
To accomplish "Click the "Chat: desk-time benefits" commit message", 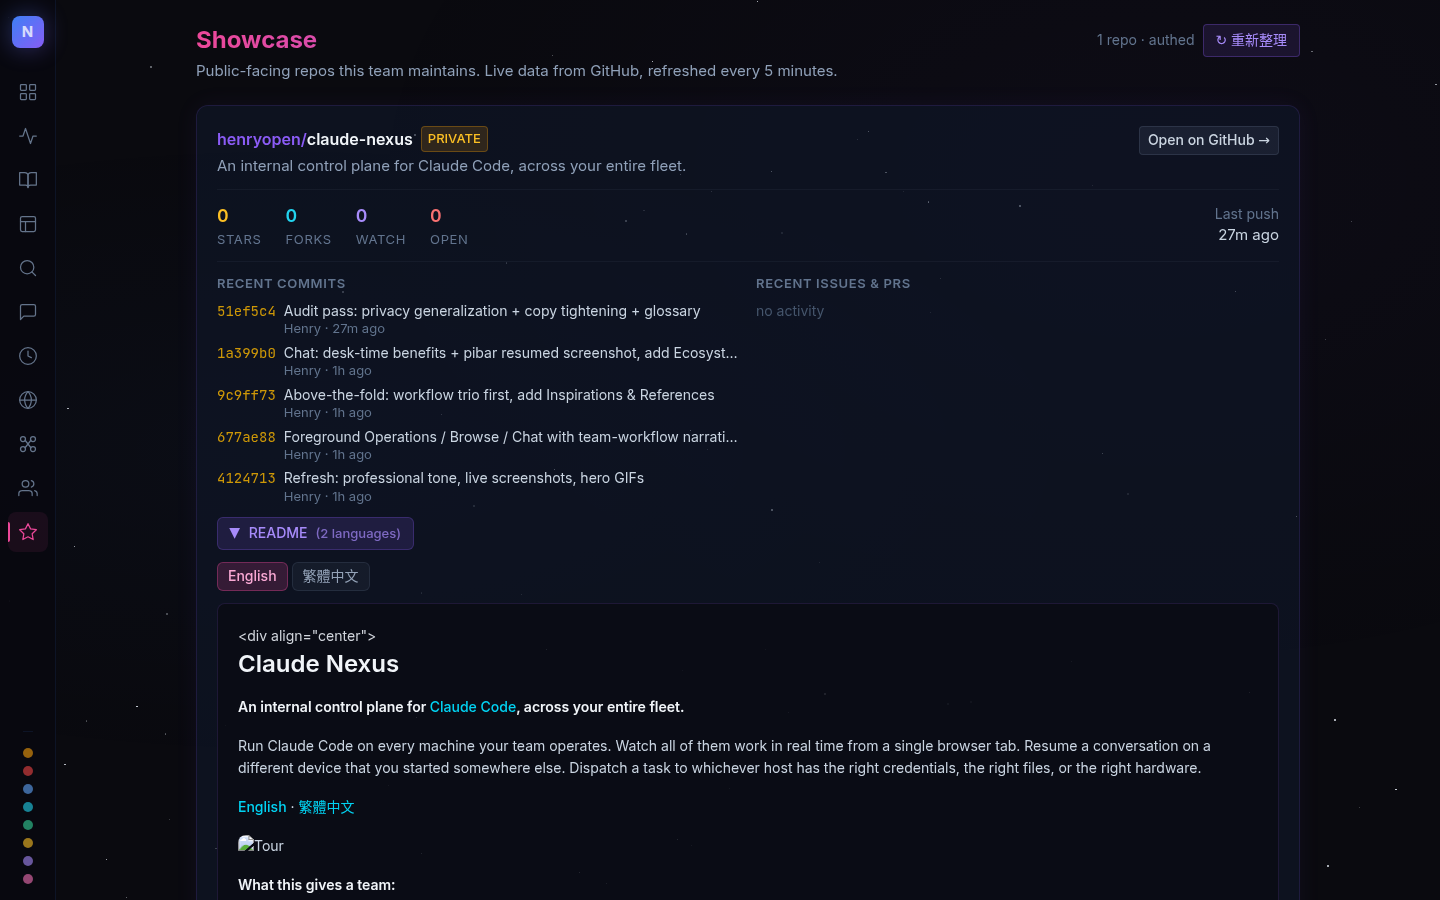I will click(511, 353).
